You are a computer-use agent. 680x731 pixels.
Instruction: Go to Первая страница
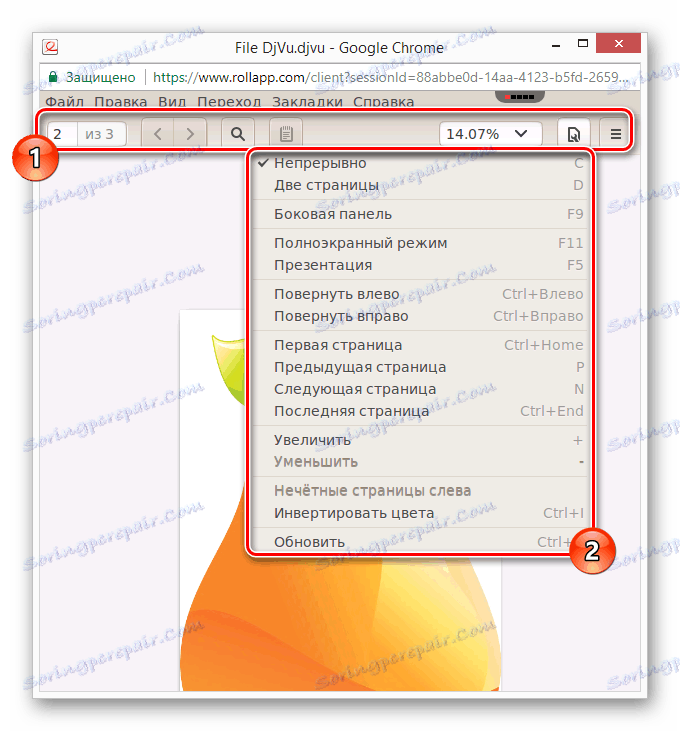coord(419,345)
